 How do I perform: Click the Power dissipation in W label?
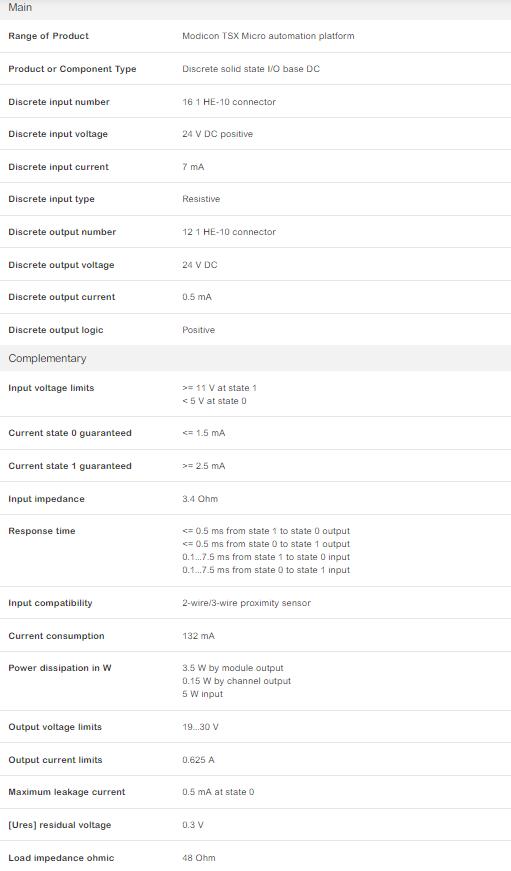pyautogui.click(x=60, y=668)
